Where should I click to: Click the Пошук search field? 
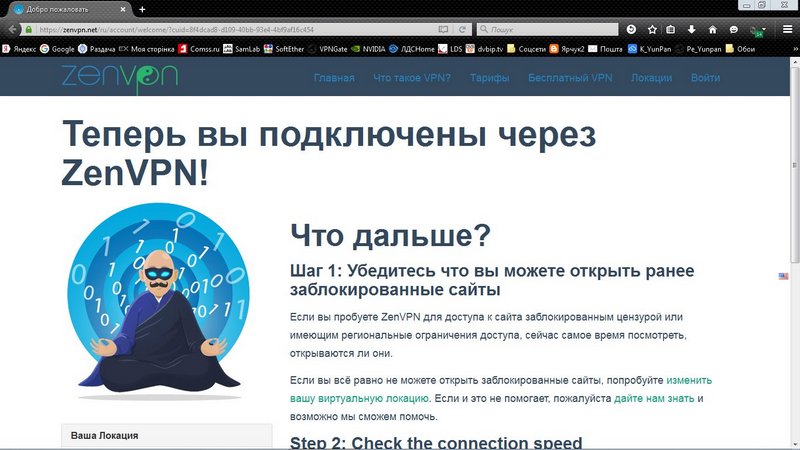(x=547, y=30)
